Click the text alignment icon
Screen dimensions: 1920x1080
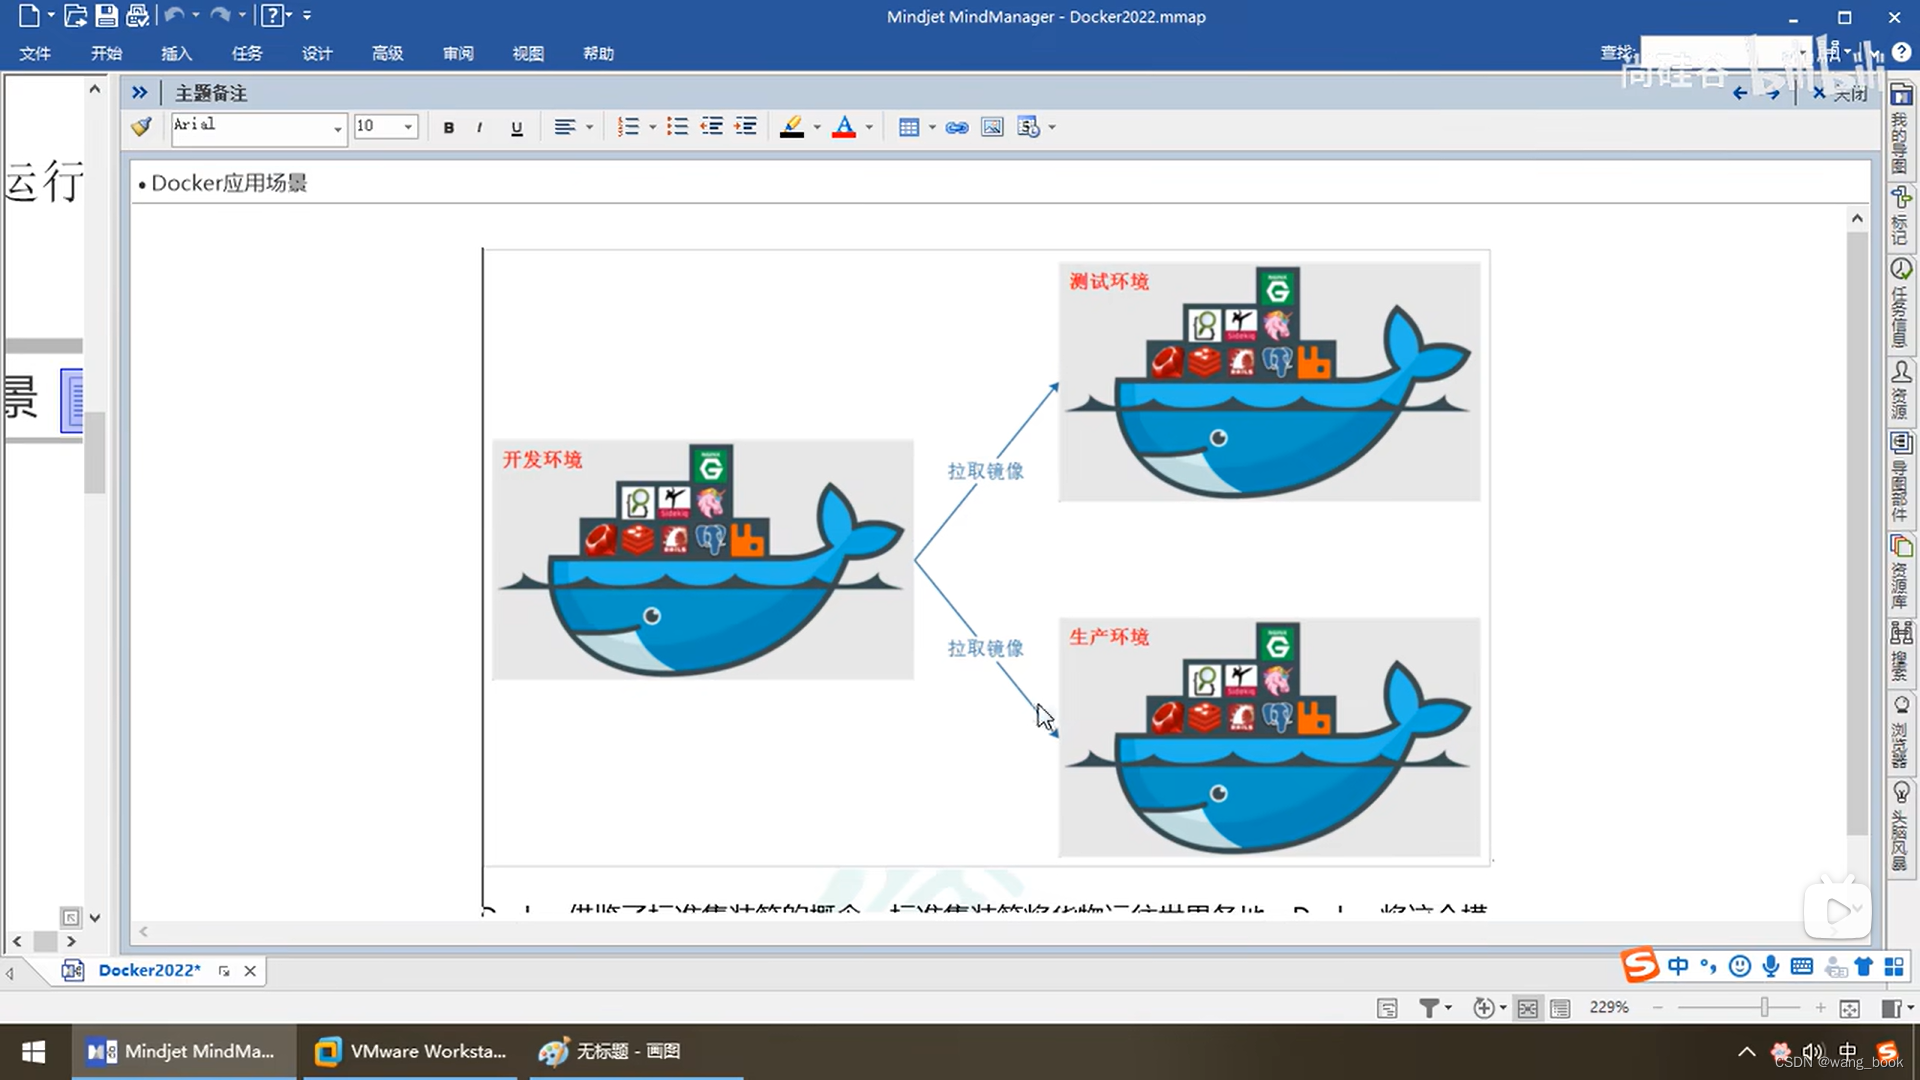(568, 127)
